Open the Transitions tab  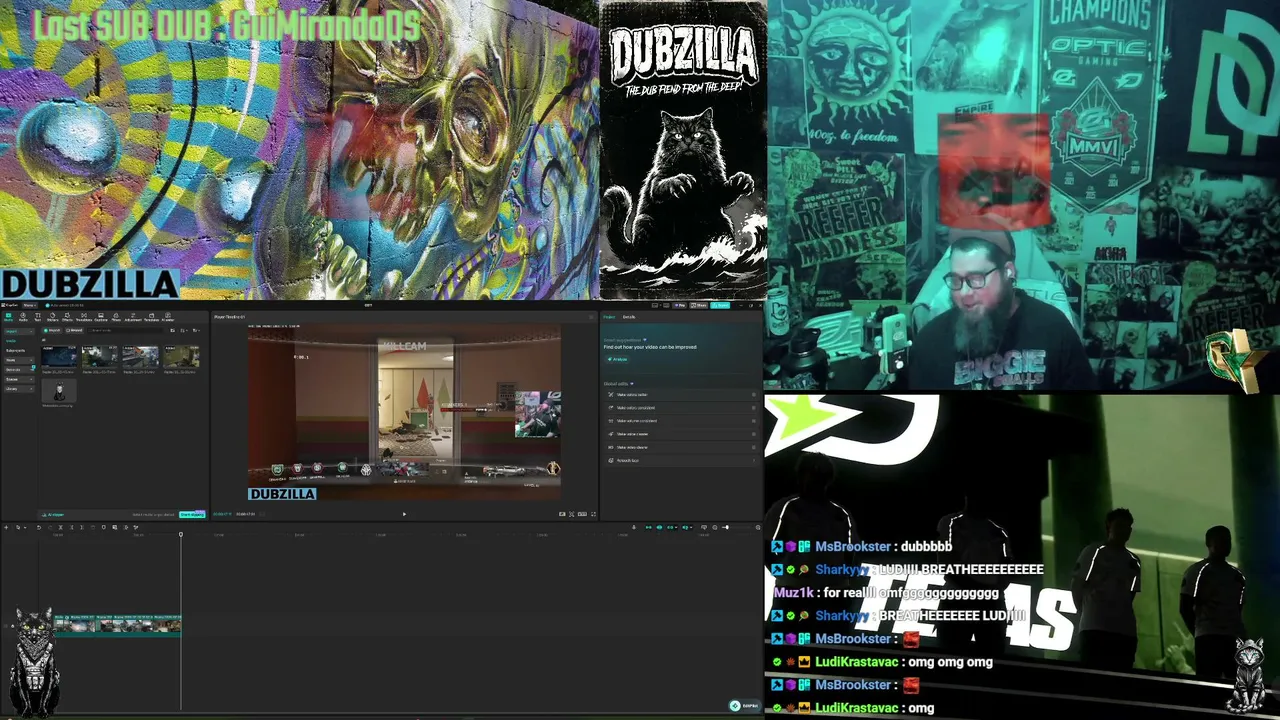tap(84, 317)
